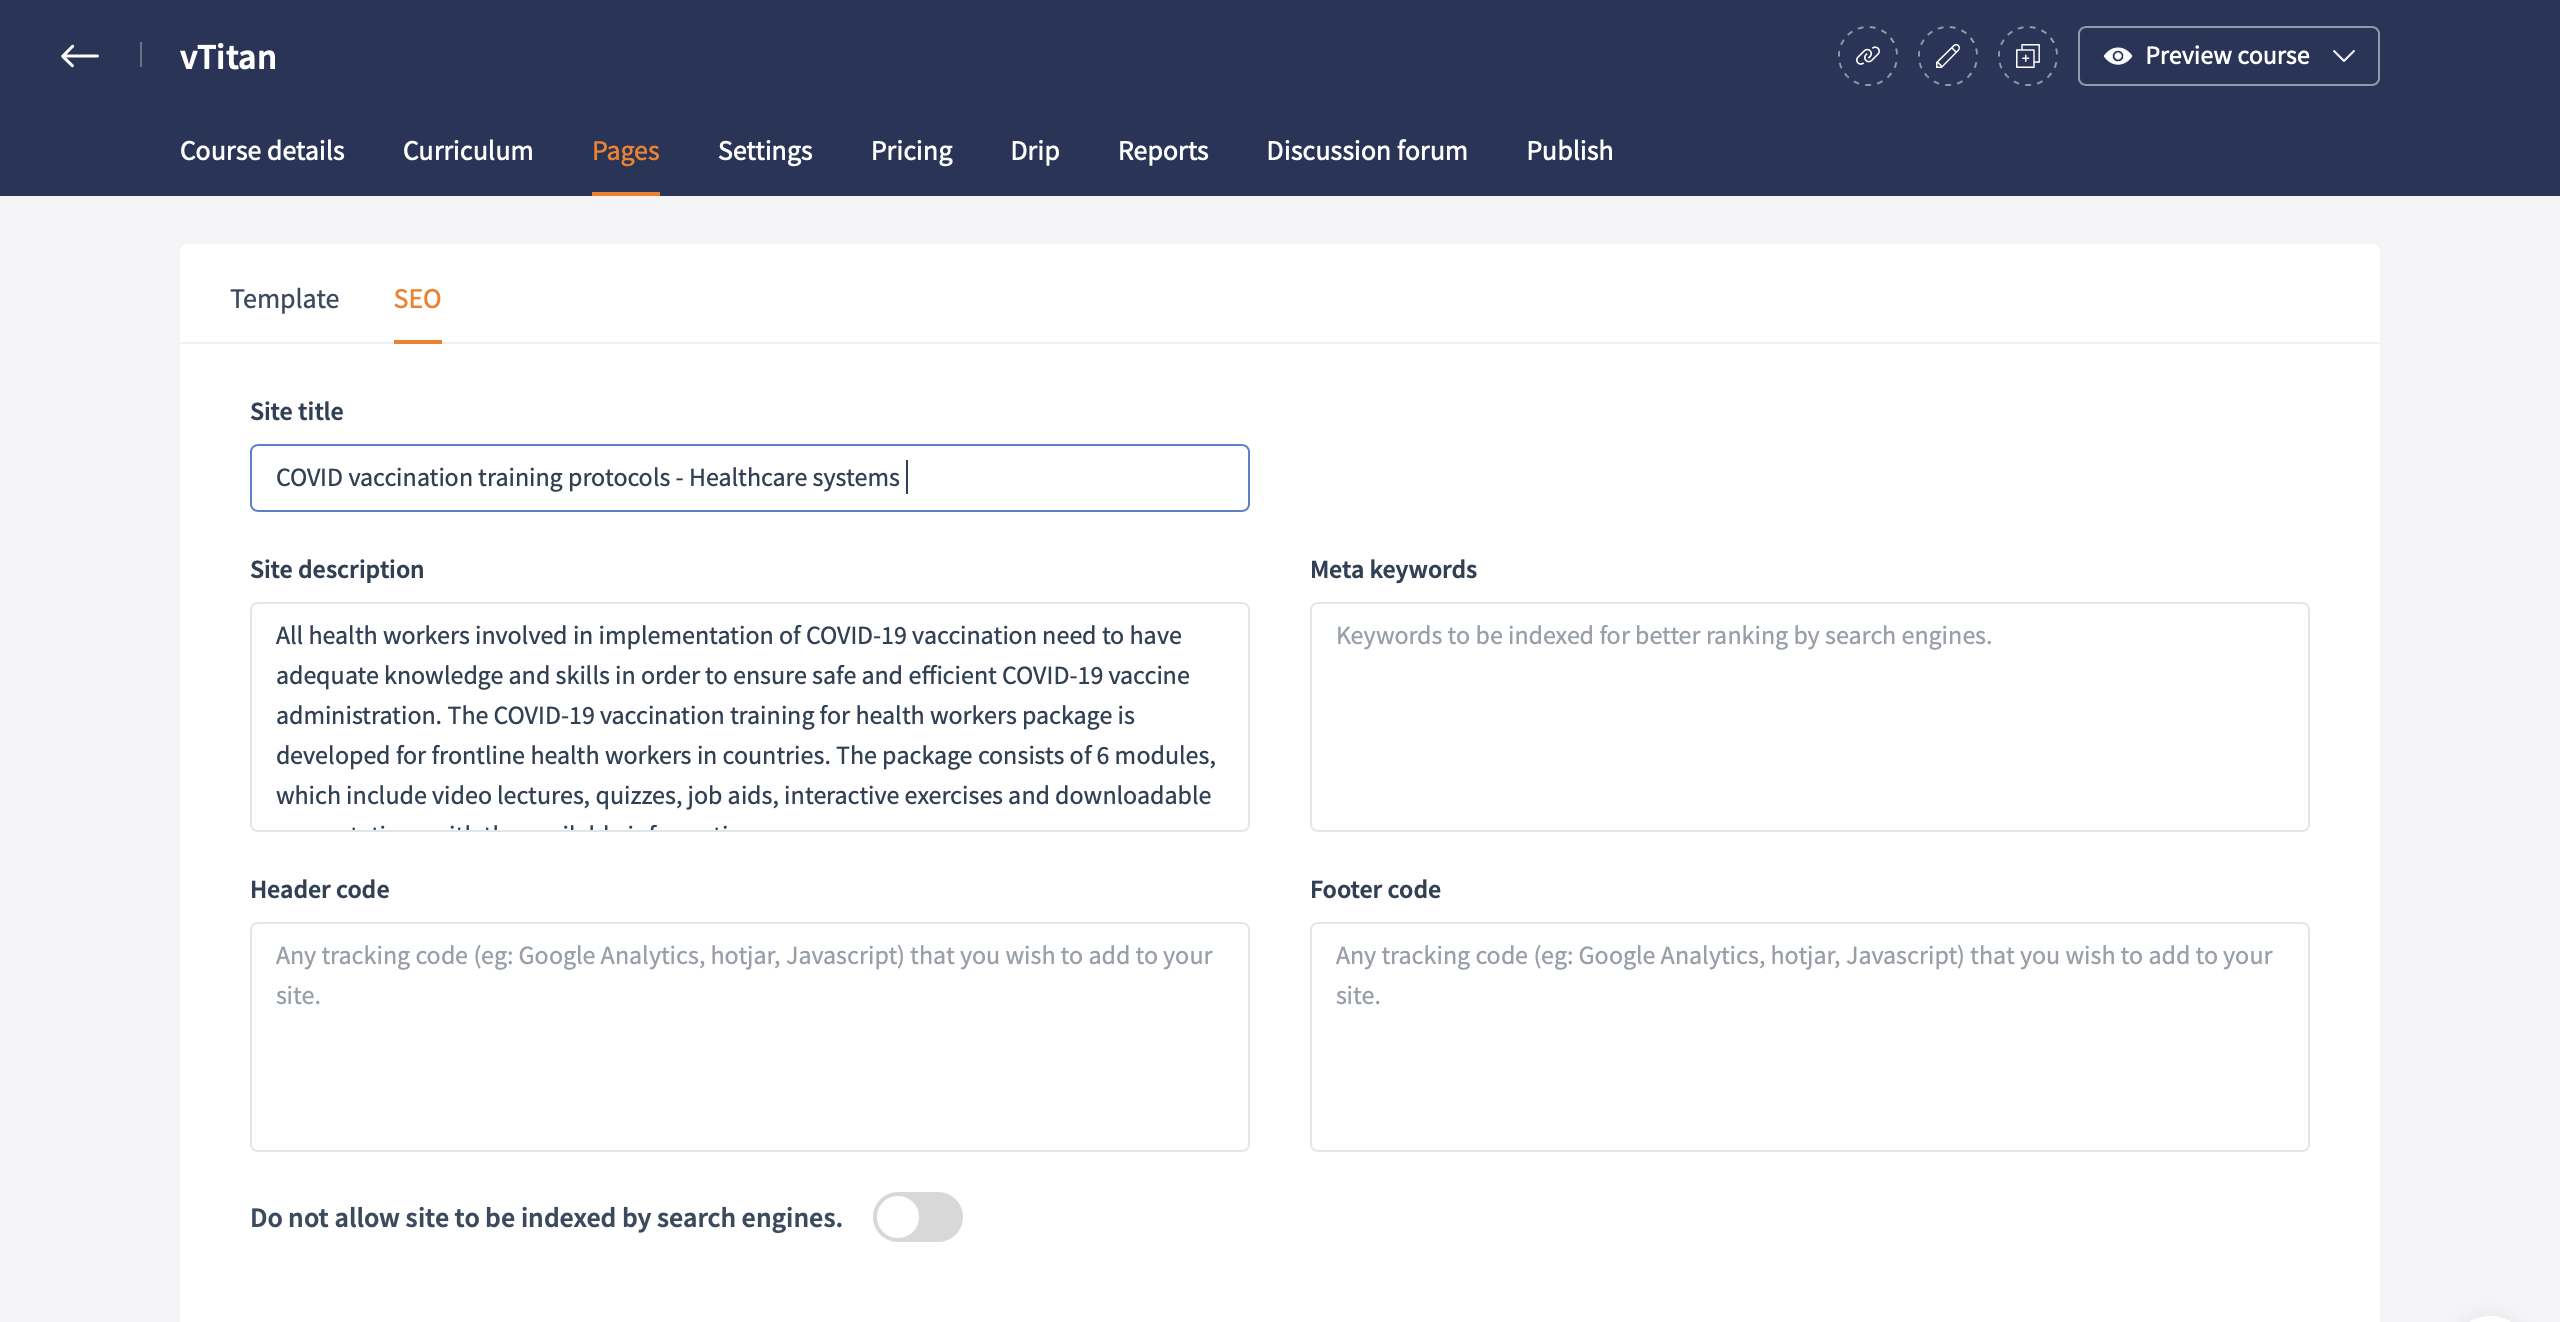Click the duplicate course icon

[x=2027, y=56]
